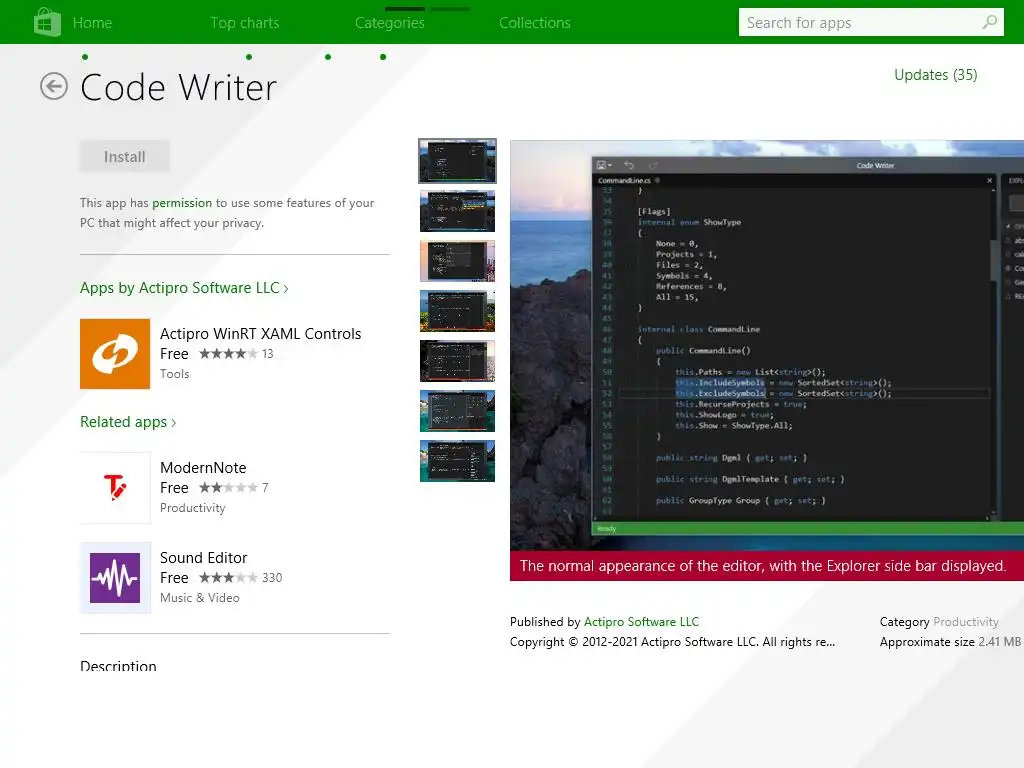Expand Apps by Actipro Software LLC
The width and height of the screenshot is (1024, 768).
pyautogui.click(x=184, y=288)
